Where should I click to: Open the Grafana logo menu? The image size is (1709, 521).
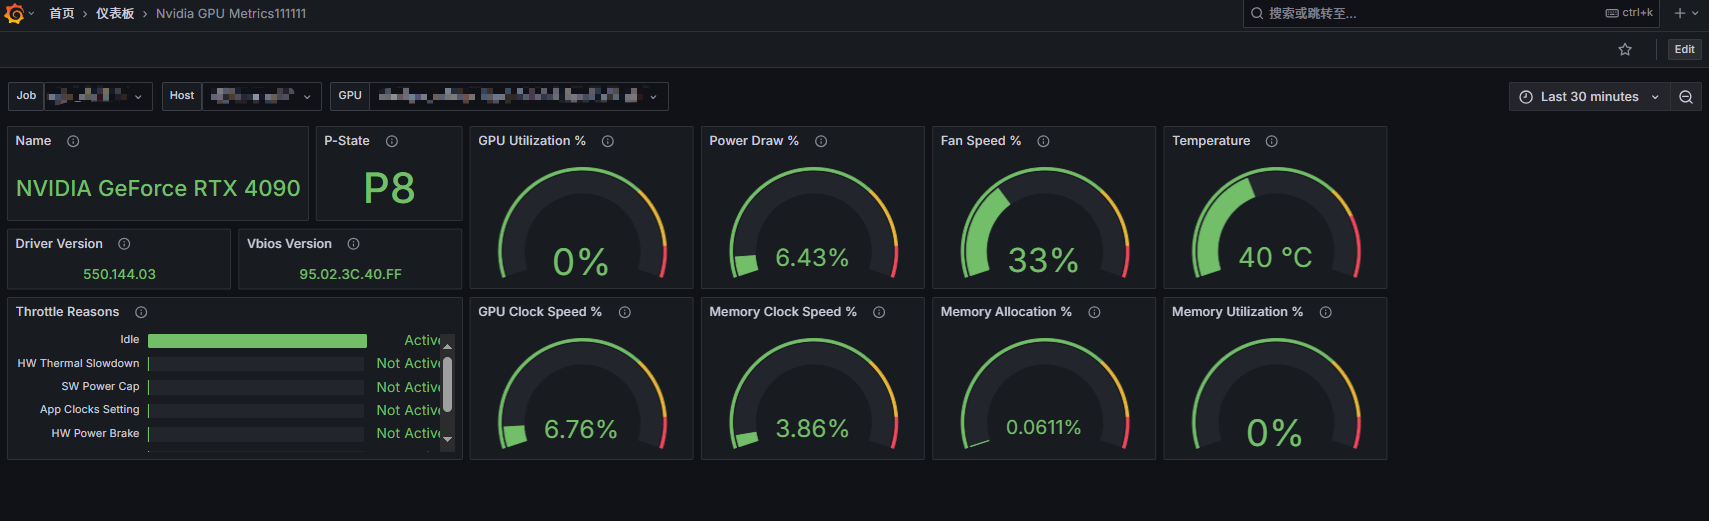[x=14, y=14]
